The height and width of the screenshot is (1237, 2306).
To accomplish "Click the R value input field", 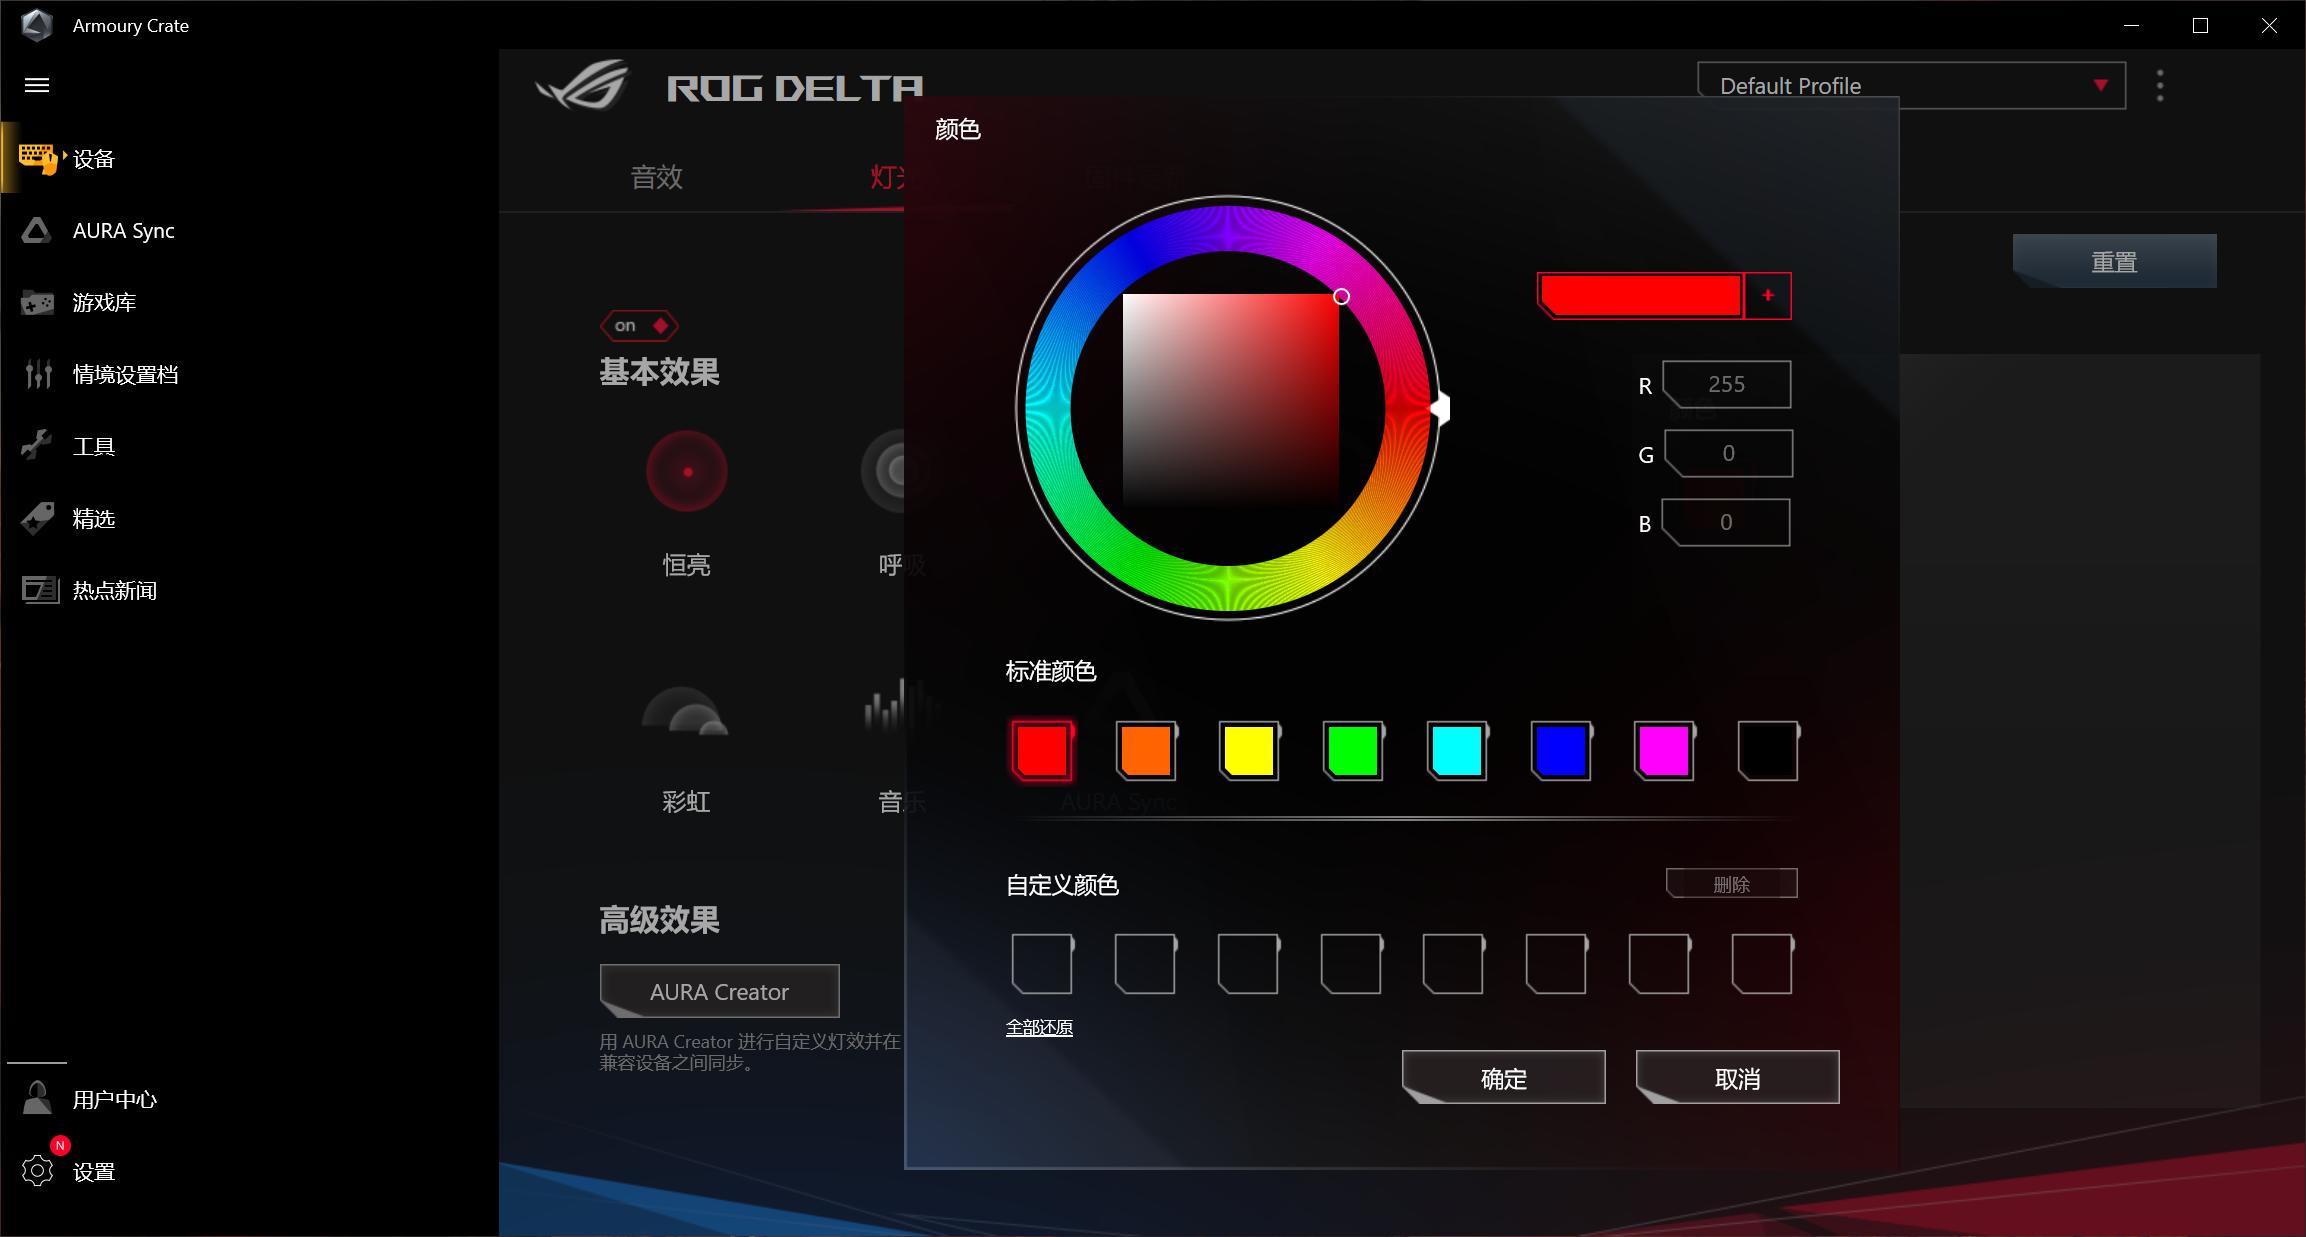I will pyautogui.click(x=1727, y=385).
